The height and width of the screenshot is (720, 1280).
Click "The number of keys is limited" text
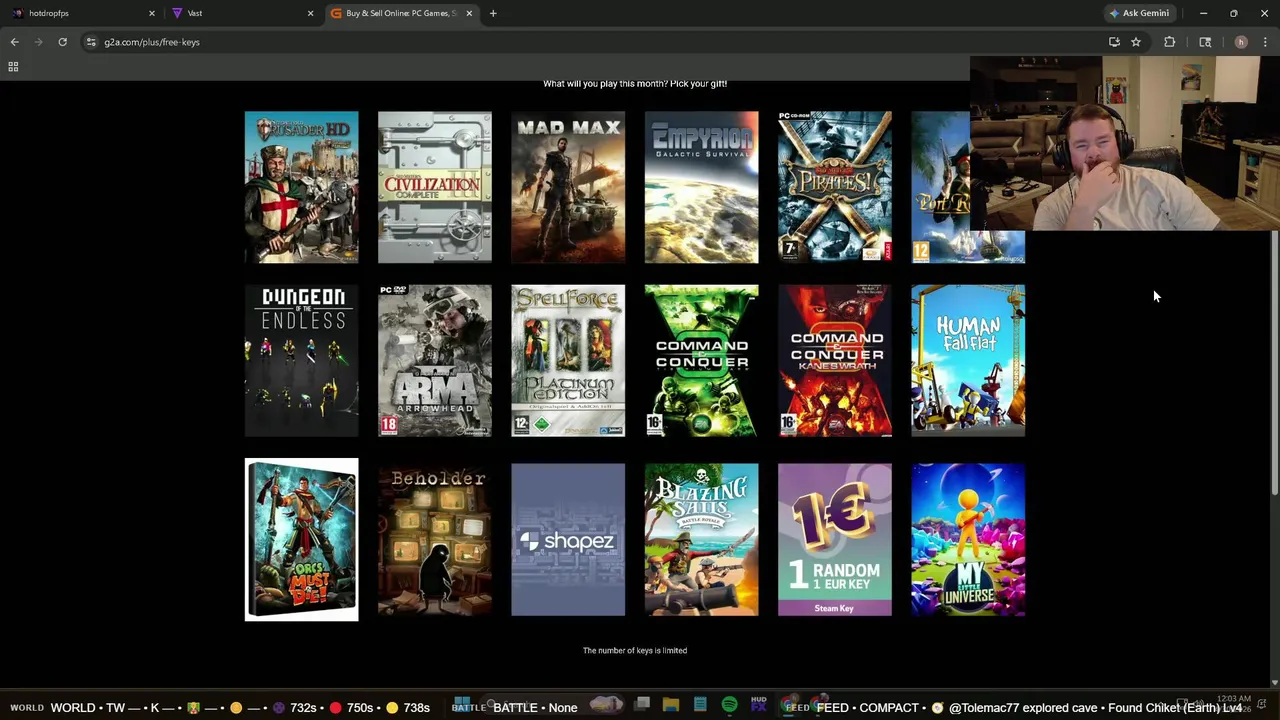click(x=635, y=651)
